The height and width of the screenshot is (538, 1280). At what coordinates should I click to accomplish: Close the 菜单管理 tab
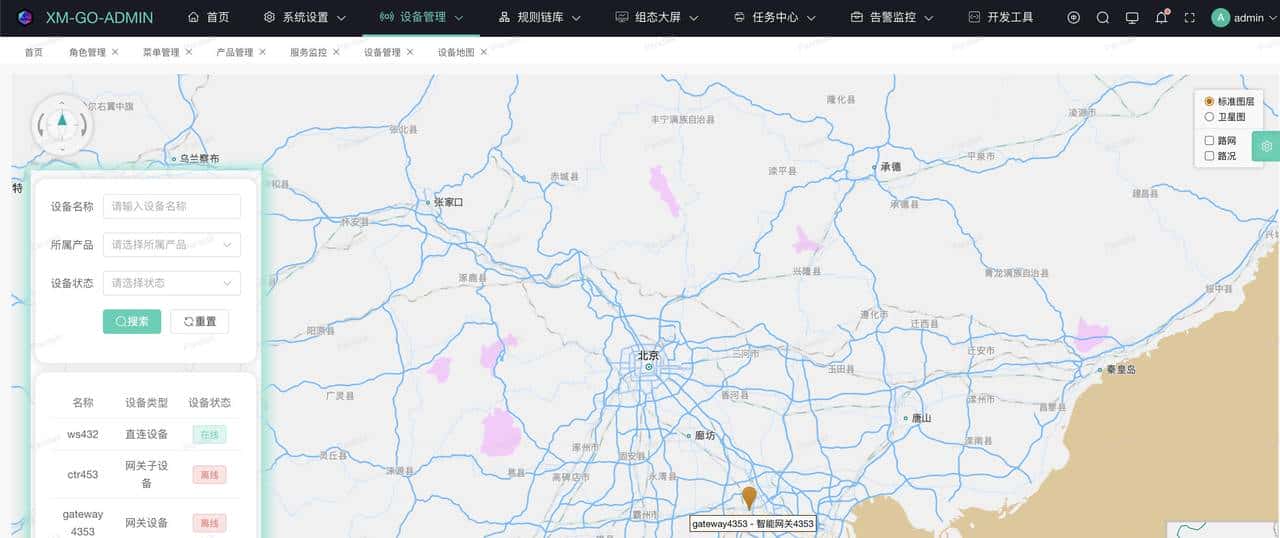tap(189, 52)
